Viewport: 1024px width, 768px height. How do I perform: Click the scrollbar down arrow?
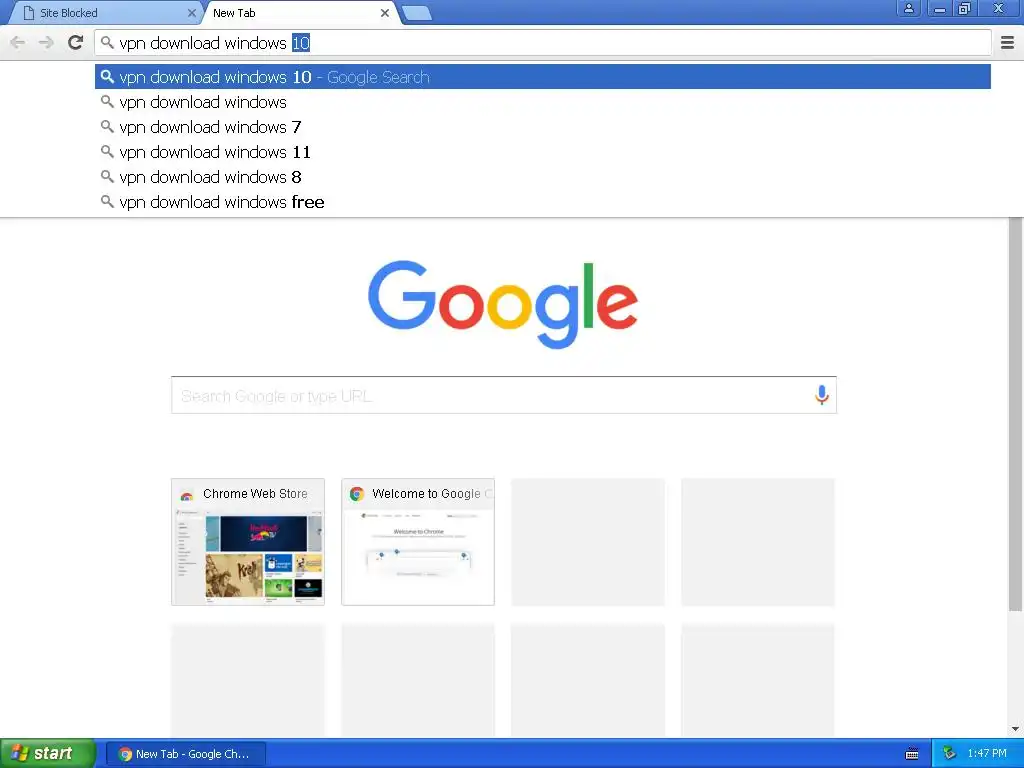pyautogui.click(x=1015, y=729)
